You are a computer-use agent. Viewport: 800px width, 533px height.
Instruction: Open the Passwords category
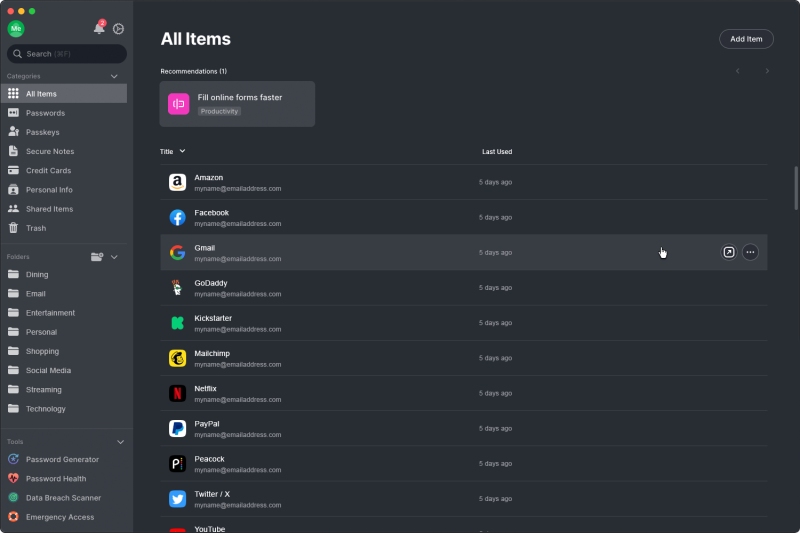click(x=64, y=113)
